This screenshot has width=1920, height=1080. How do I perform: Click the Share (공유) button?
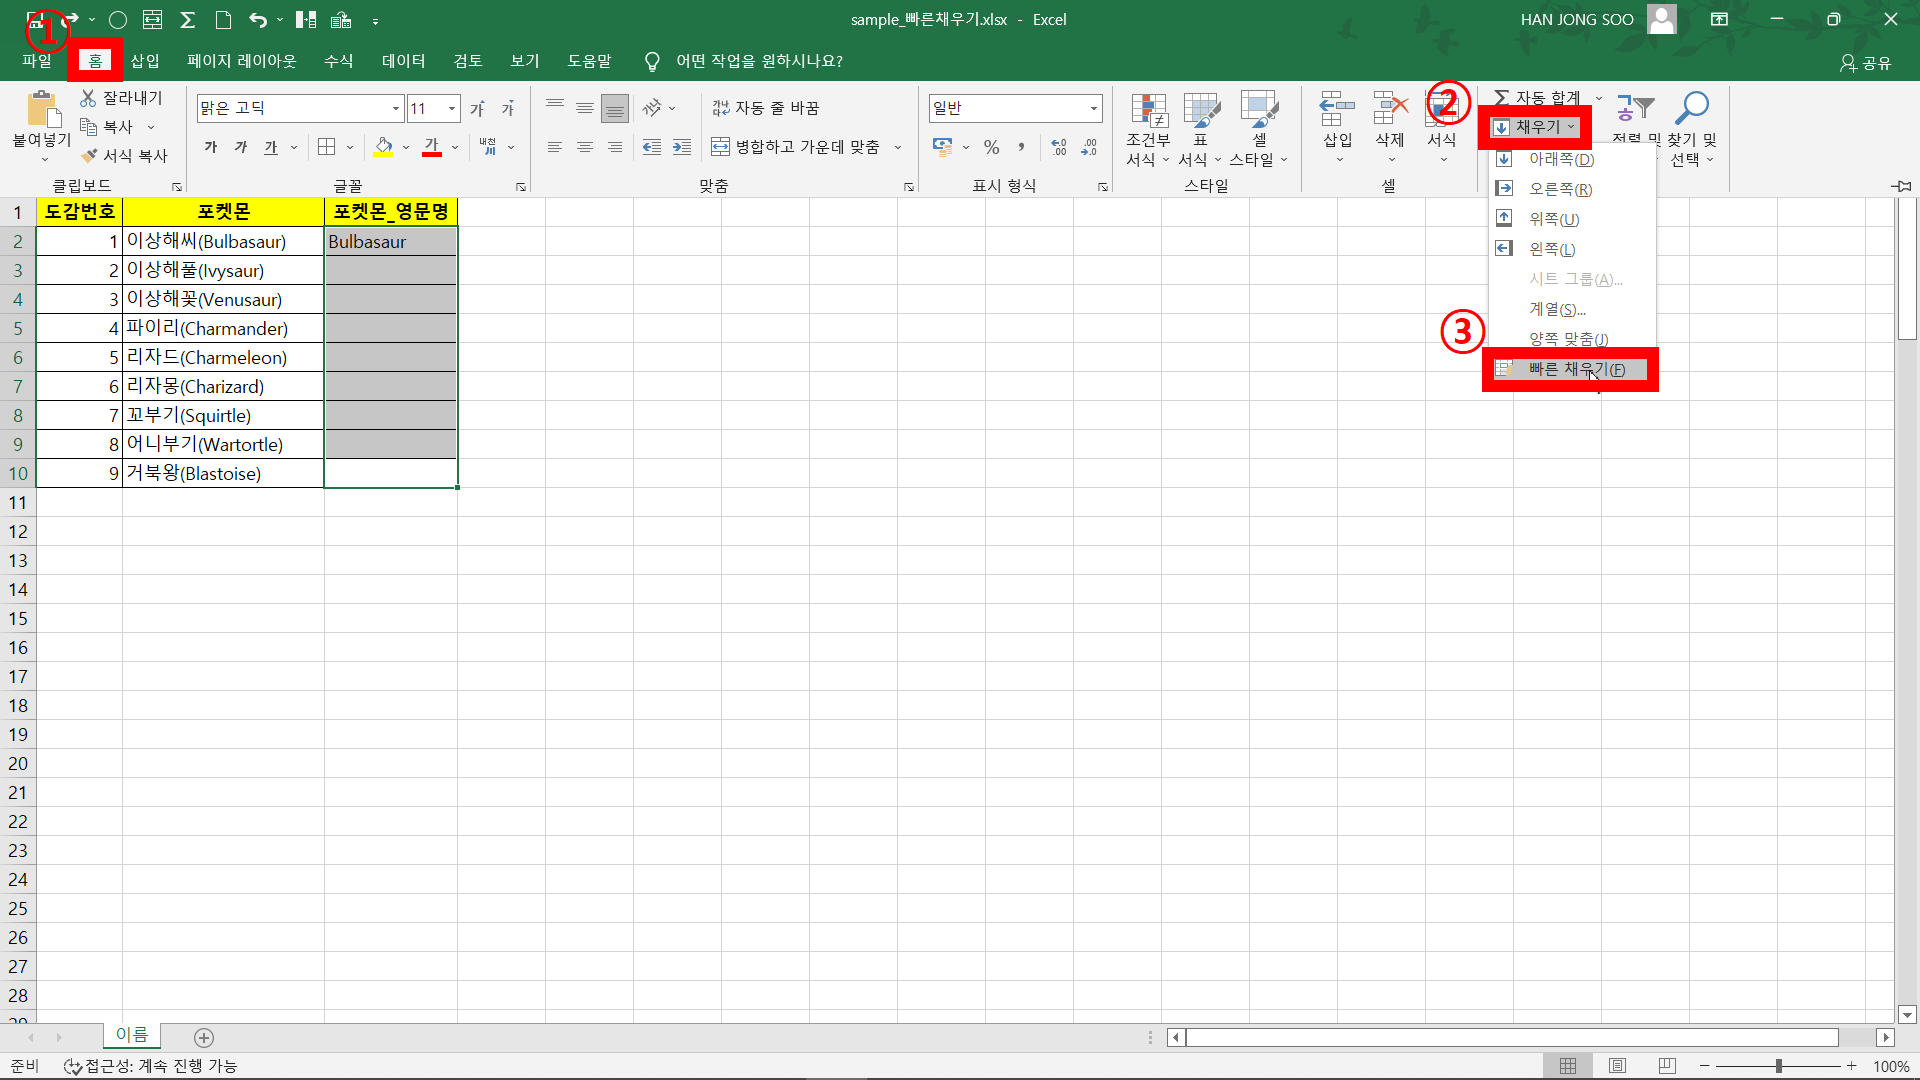point(1866,63)
